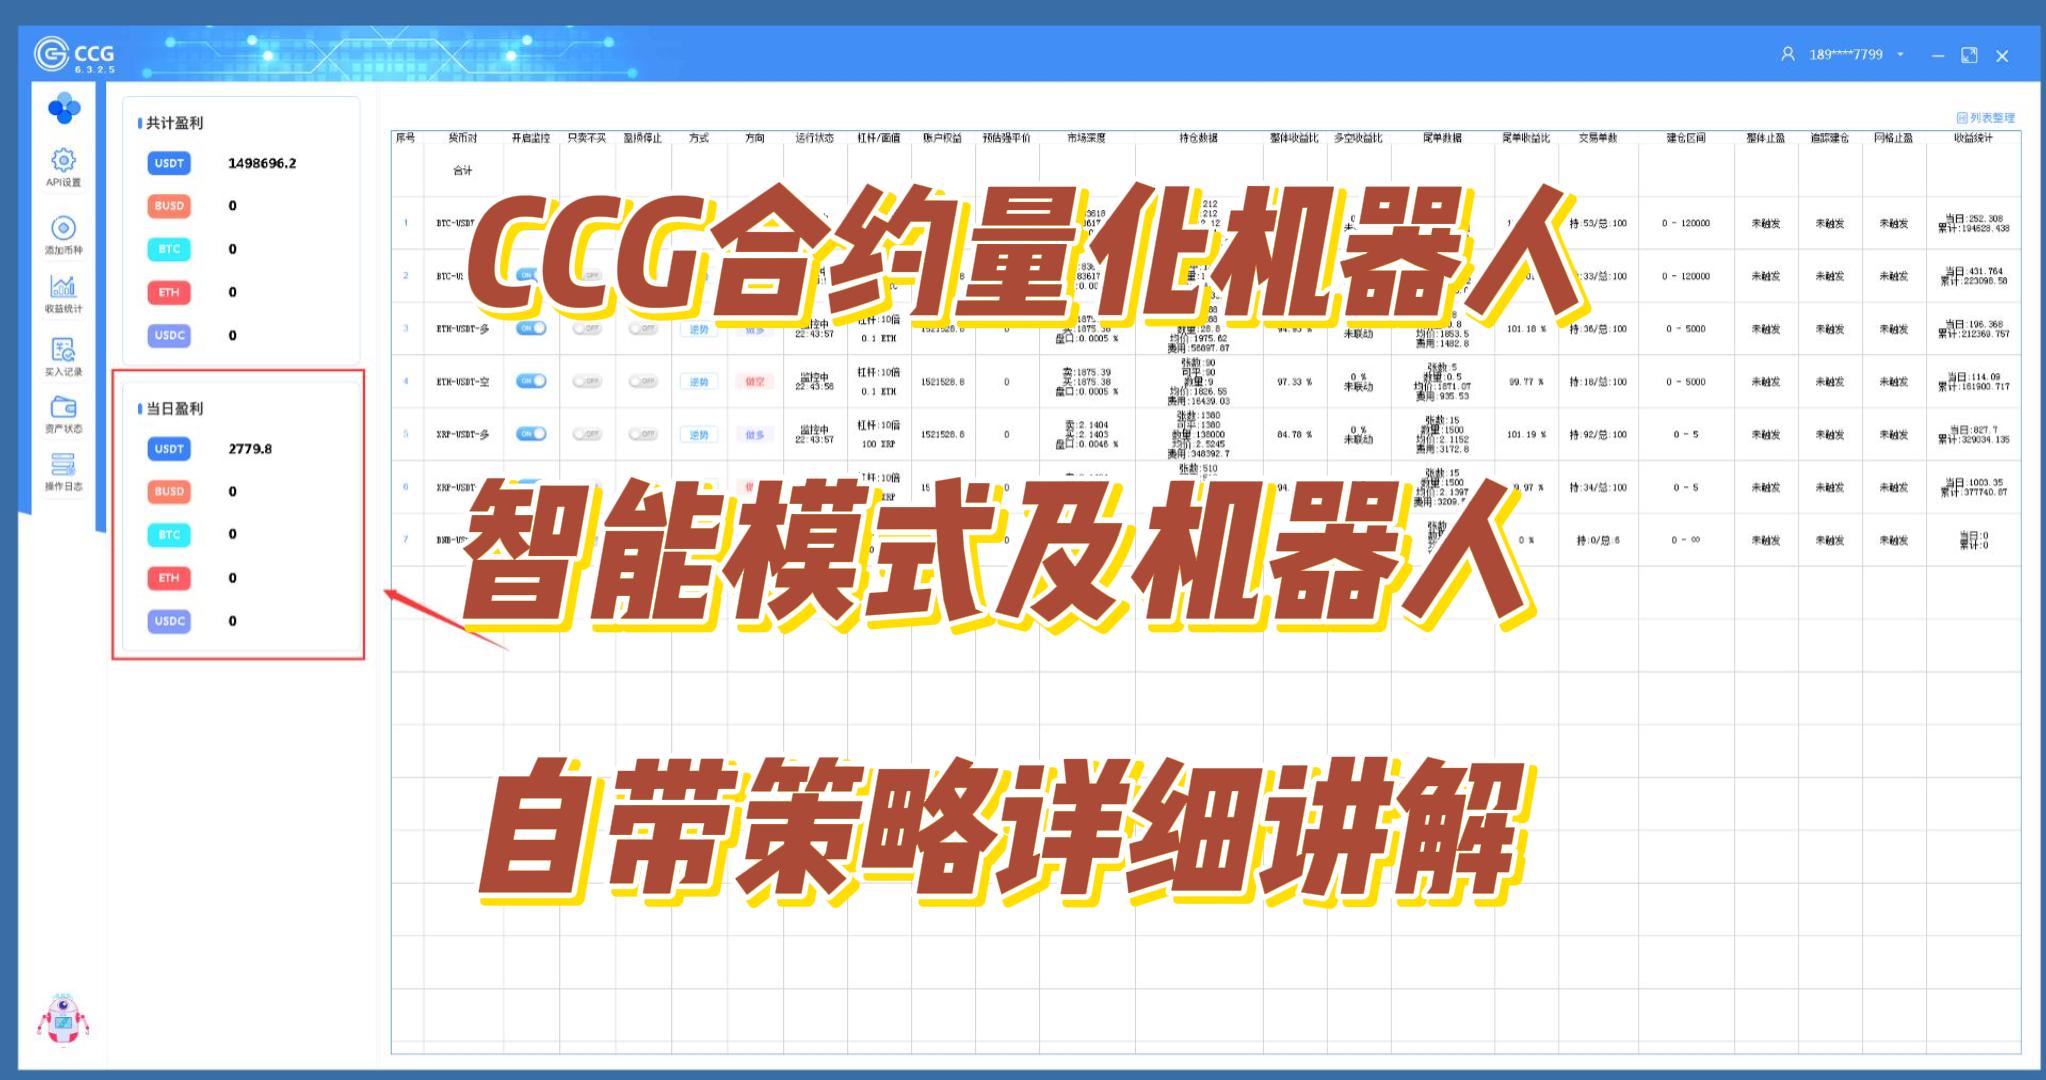Click the user profile icon beside 189****7799
The width and height of the screenshot is (2046, 1080).
[1788, 54]
